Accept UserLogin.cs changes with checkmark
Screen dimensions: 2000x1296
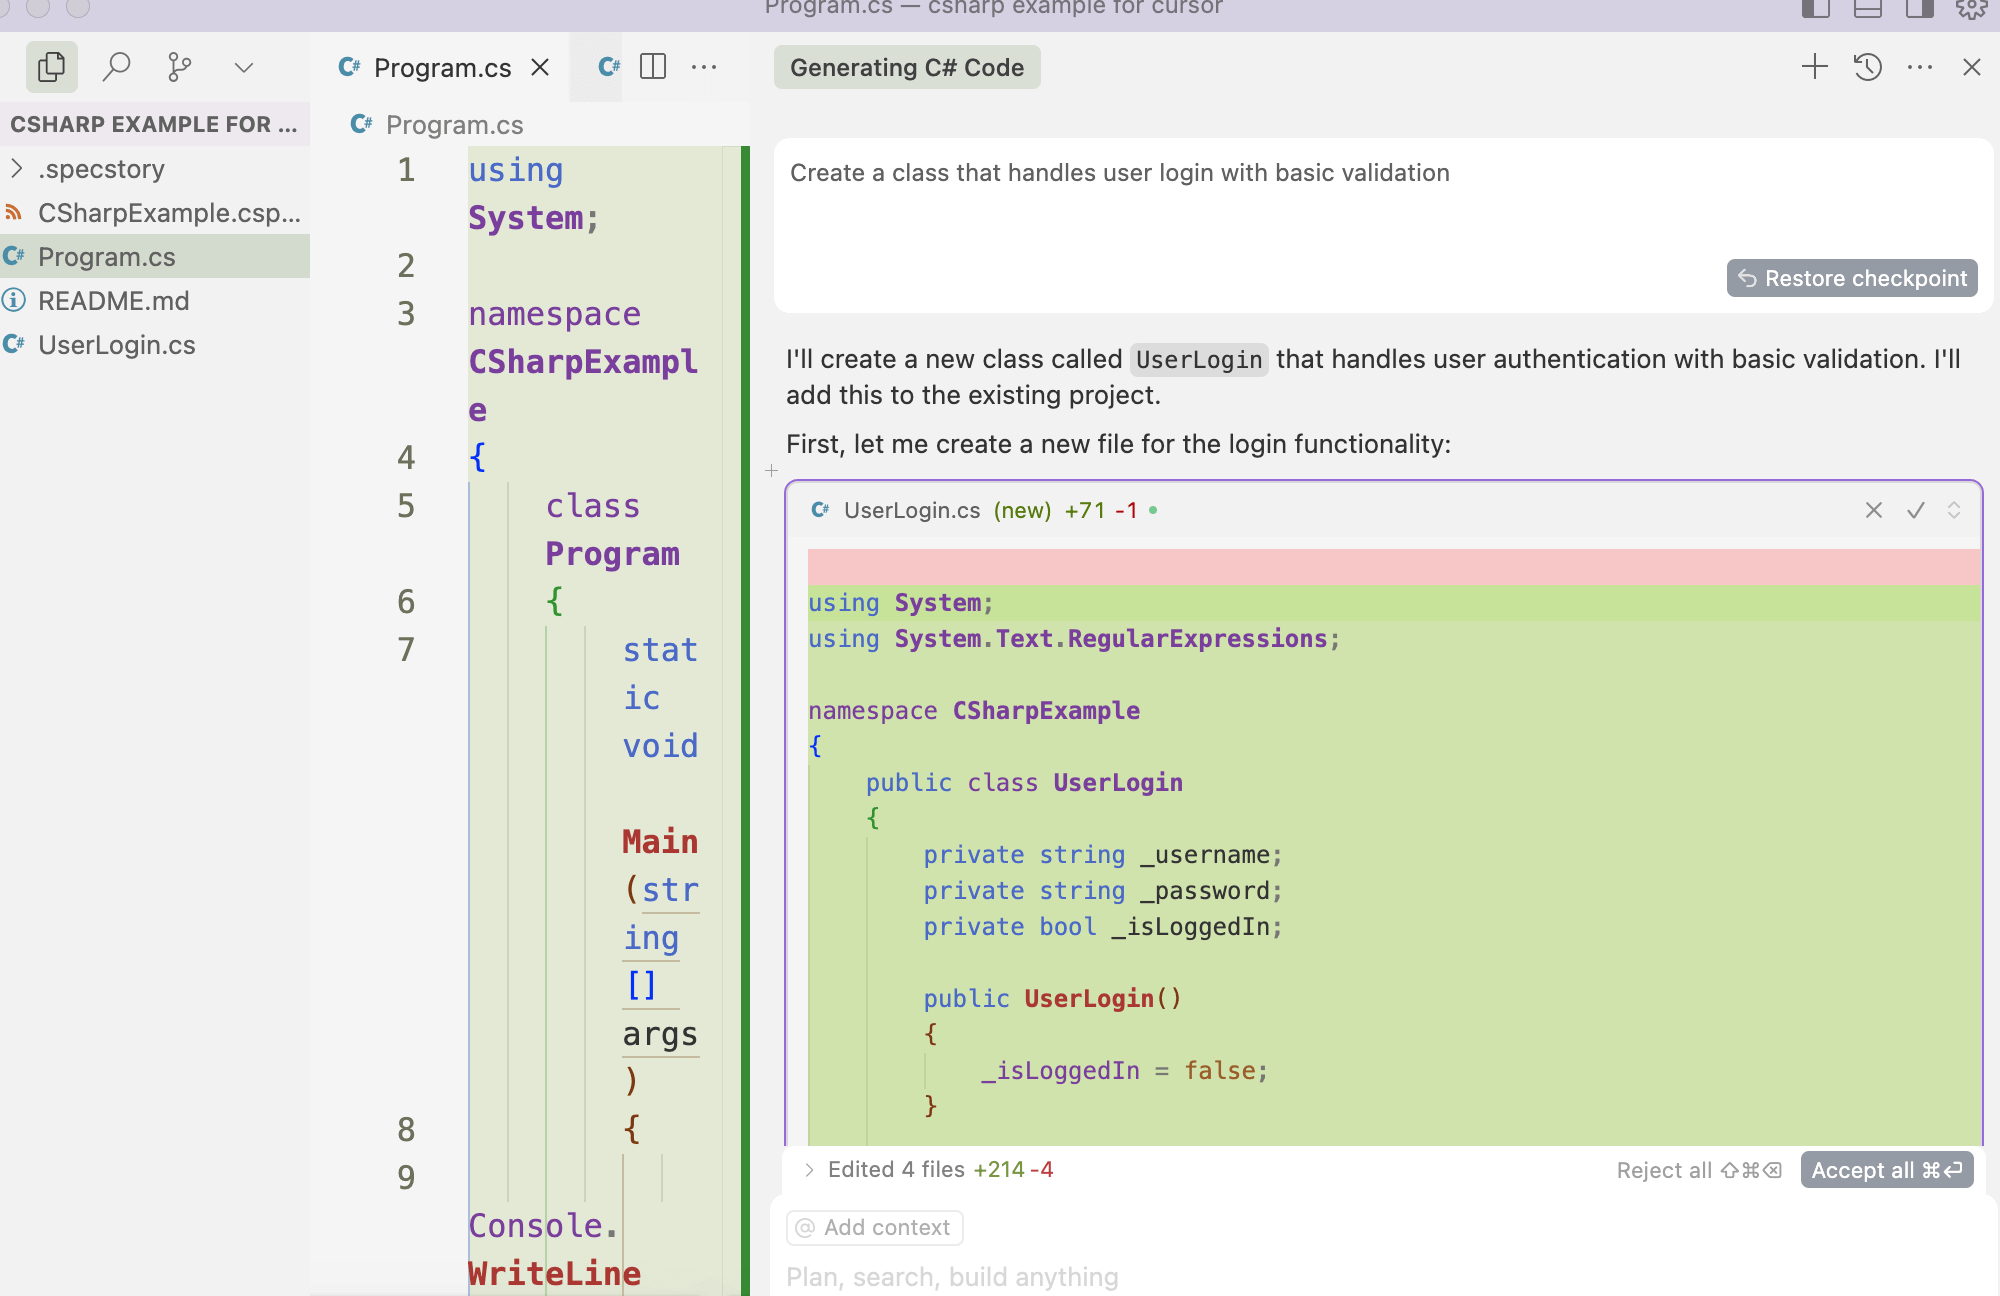tap(1916, 510)
